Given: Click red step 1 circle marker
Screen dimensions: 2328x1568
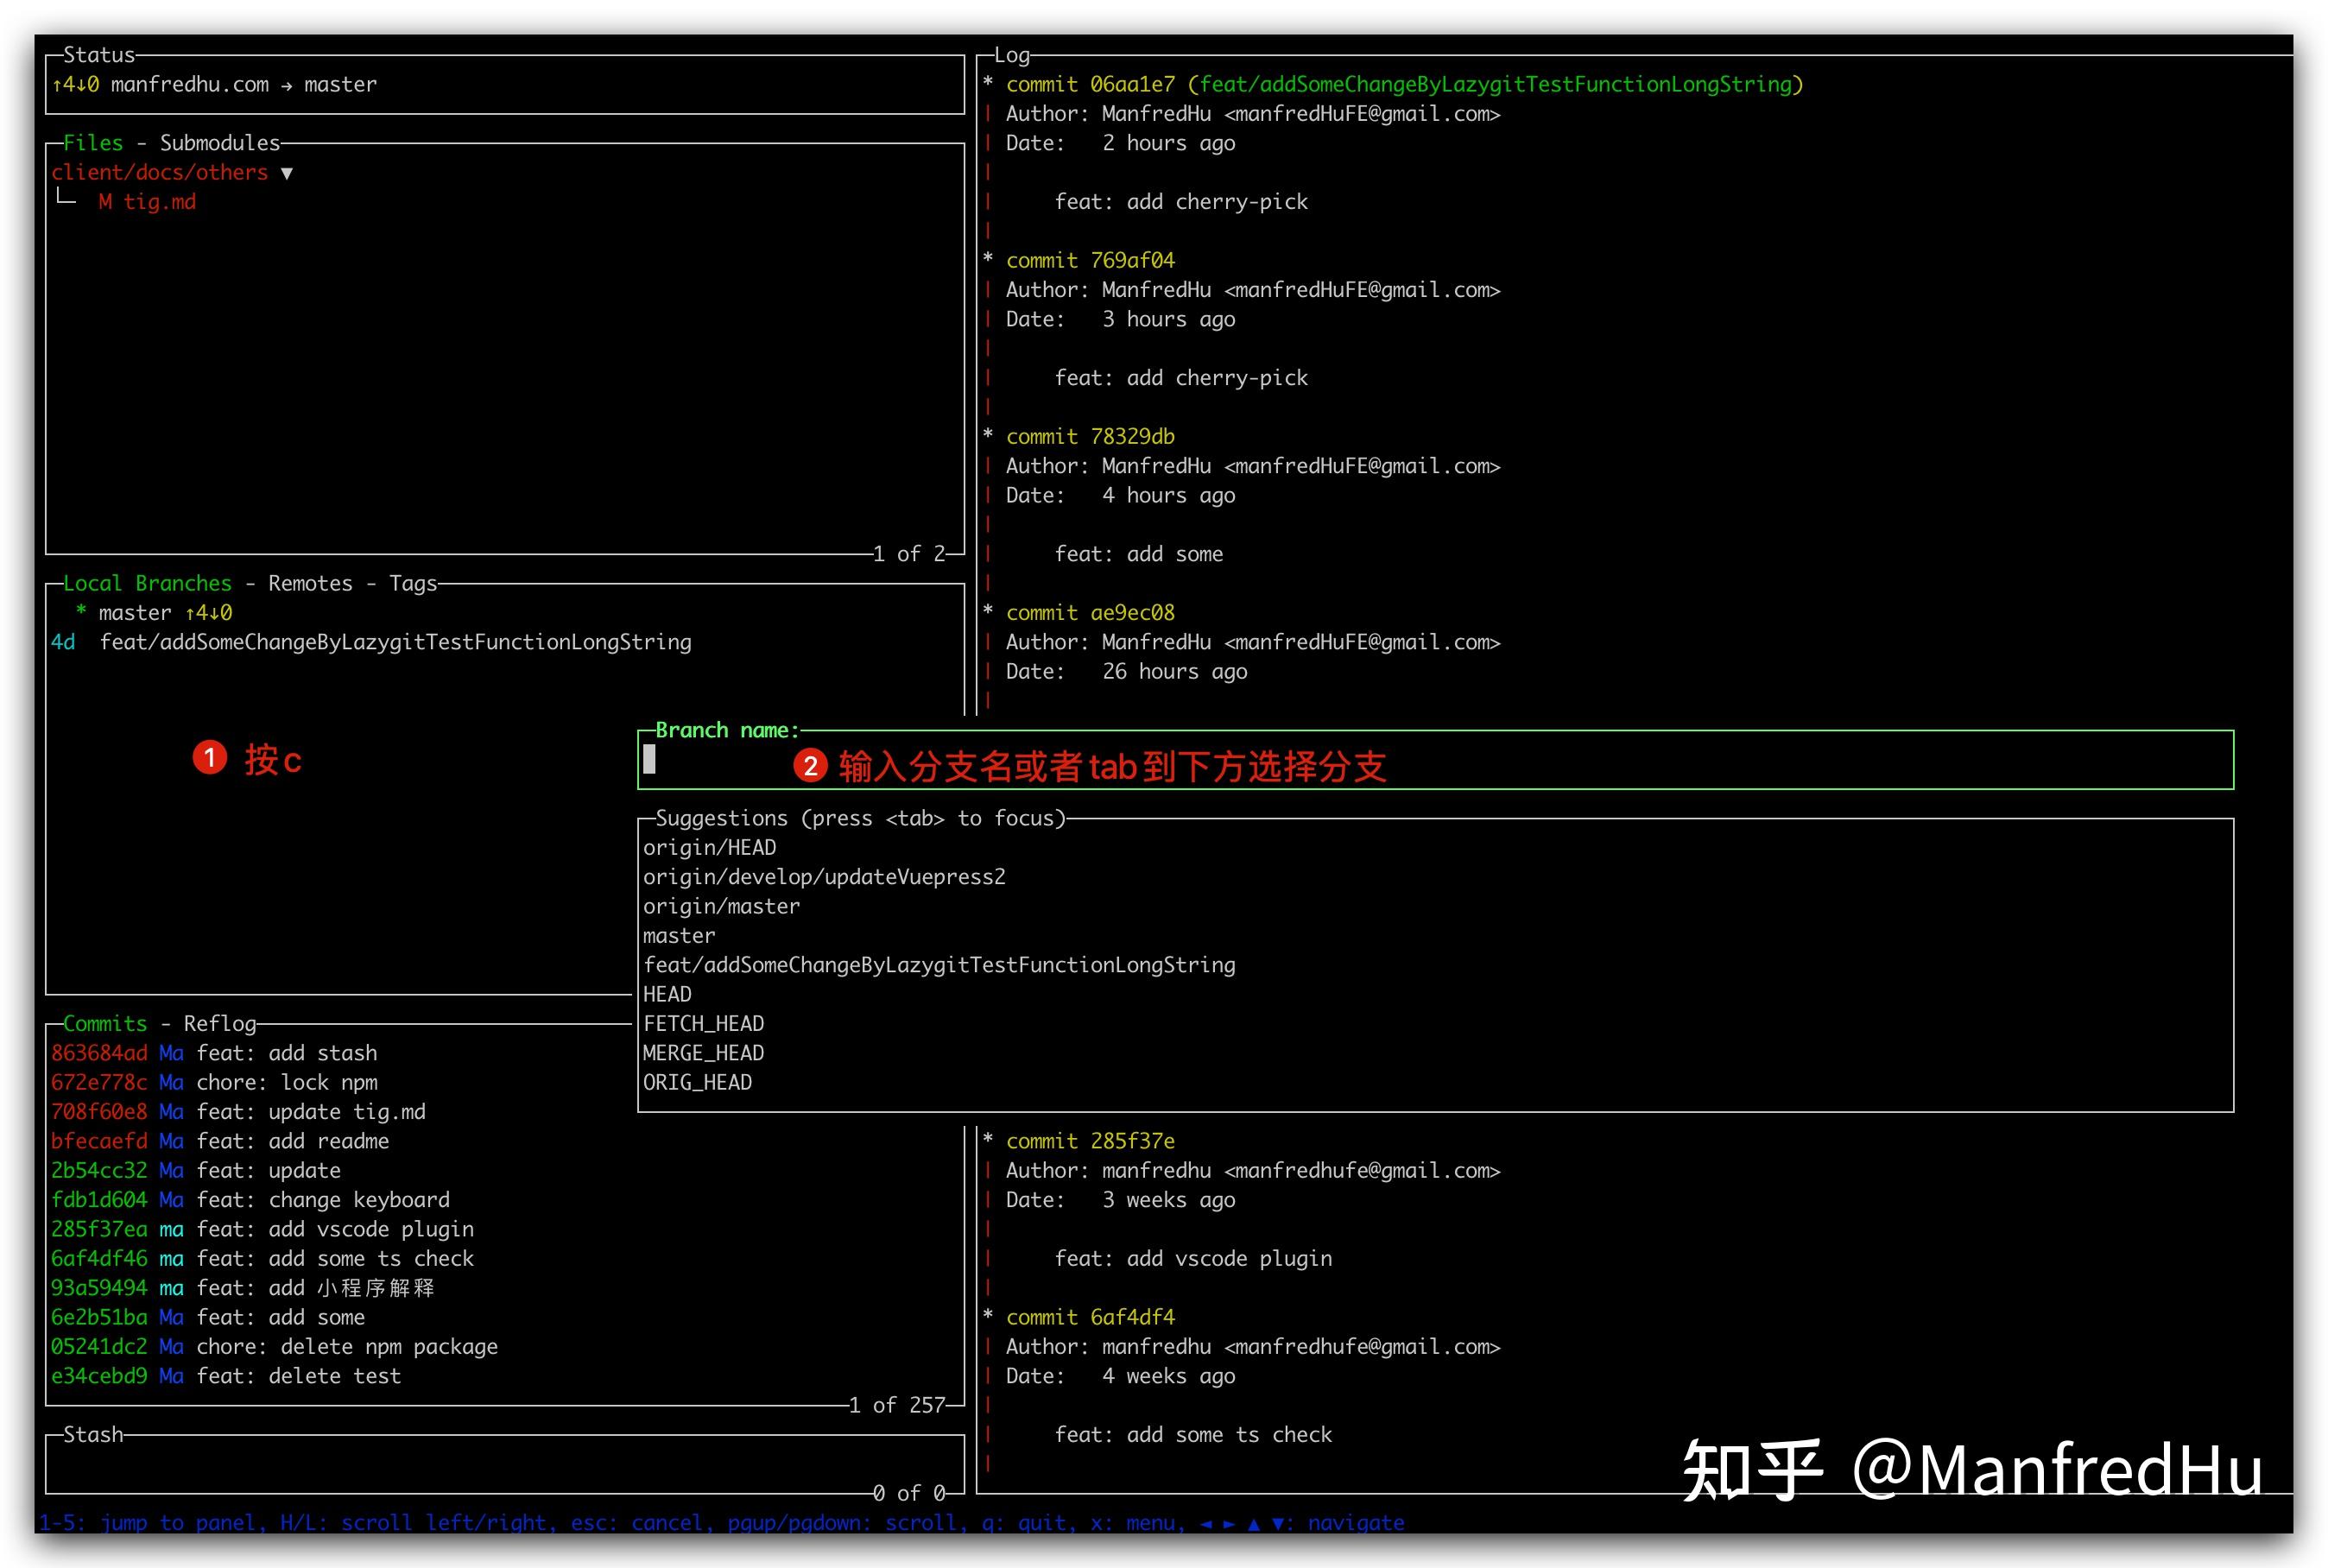Looking at the screenshot, I should 210,758.
